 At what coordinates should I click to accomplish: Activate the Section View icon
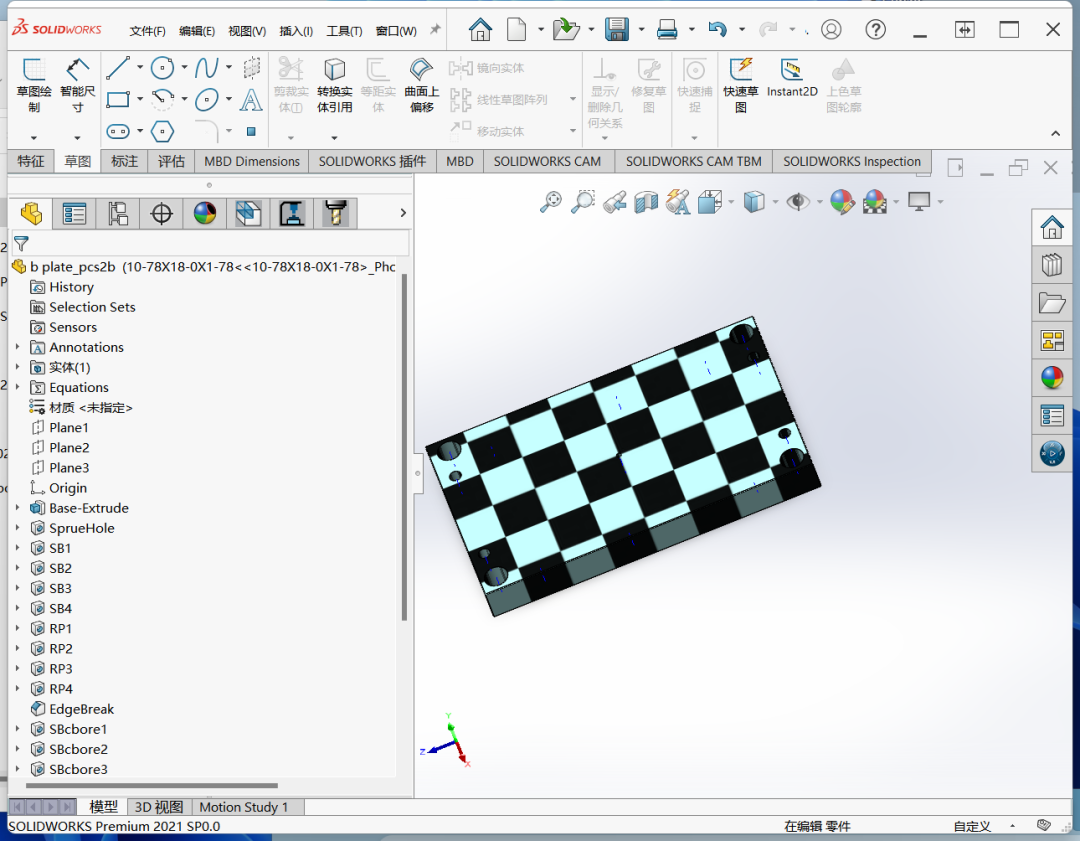coord(646,203)
